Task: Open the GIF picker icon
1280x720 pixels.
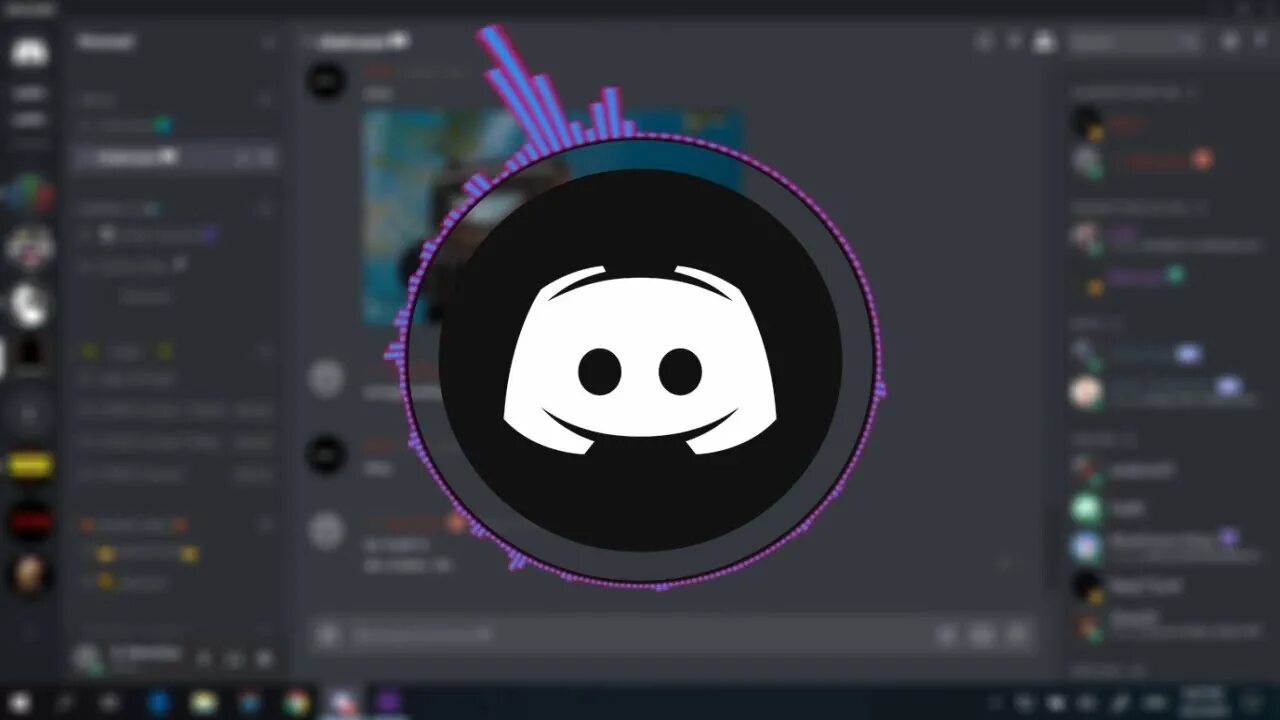Action: 982,634
